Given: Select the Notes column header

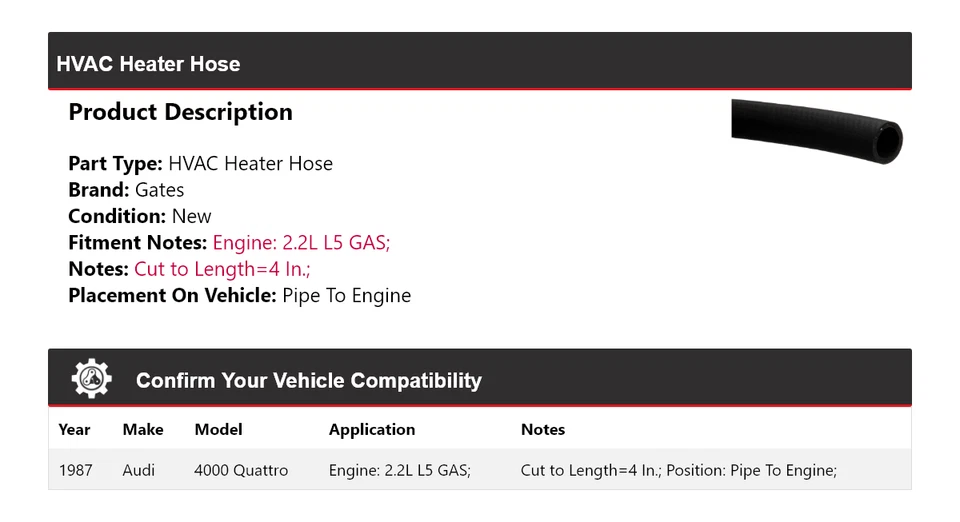Looking at the screenshot, I should click(x=543, y=430).
